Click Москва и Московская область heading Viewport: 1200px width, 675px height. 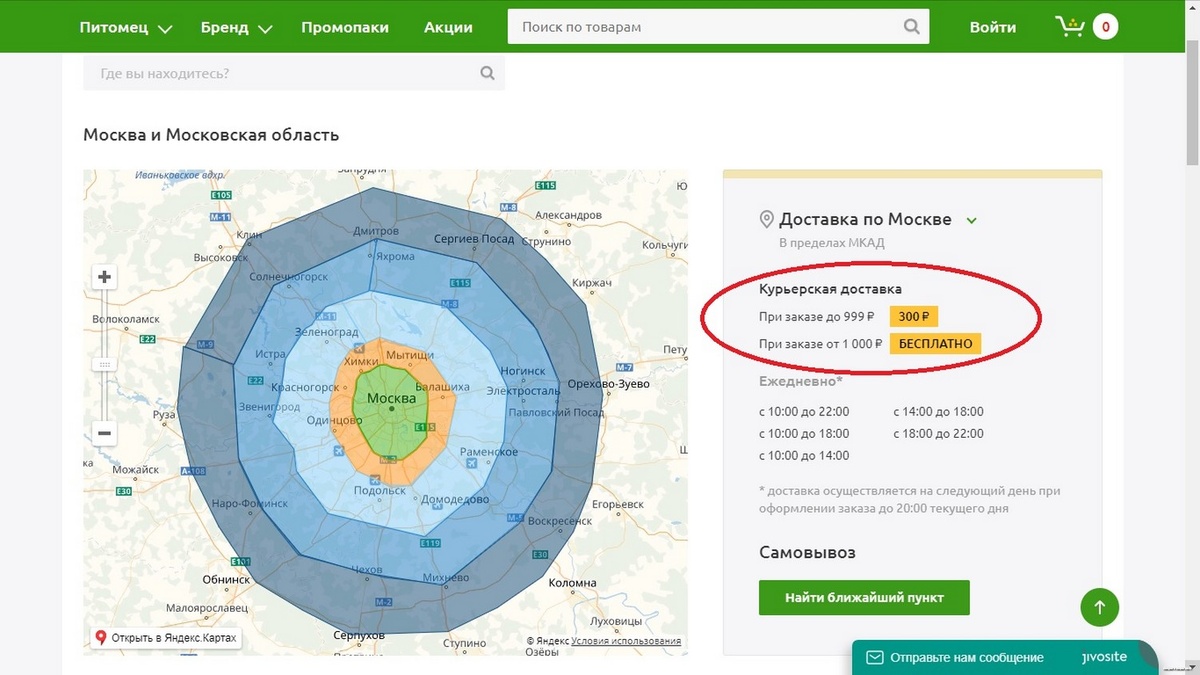pyautogui.click(x=211, y=134)
